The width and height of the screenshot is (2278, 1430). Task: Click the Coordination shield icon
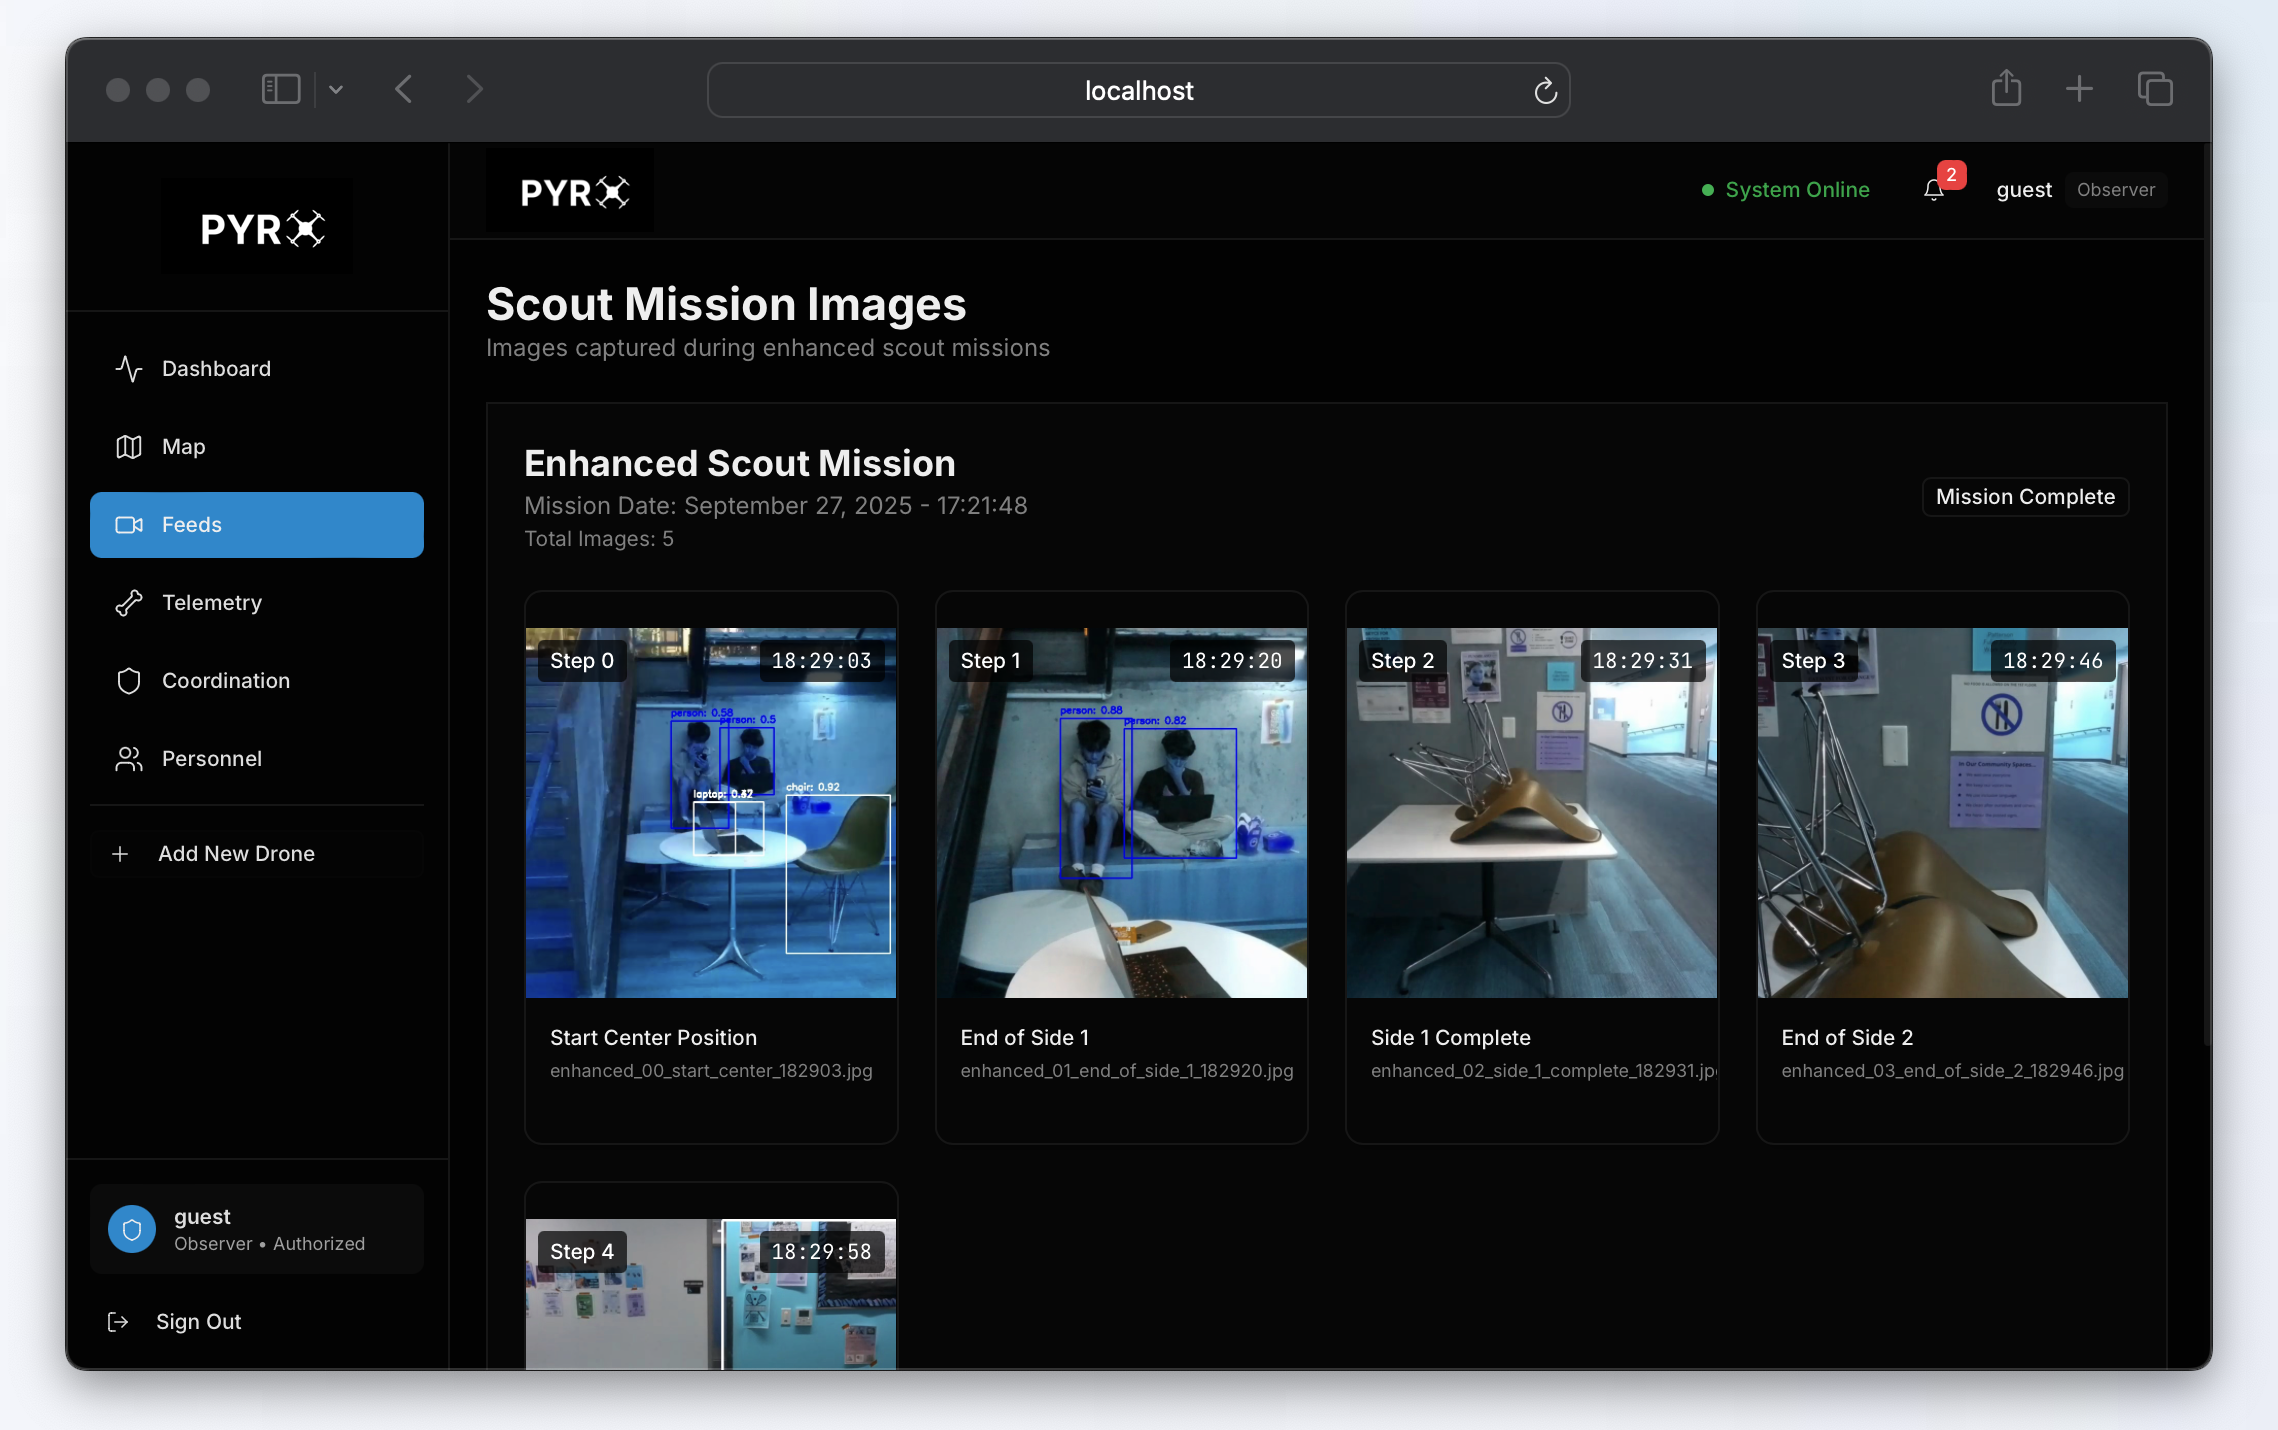129,681
